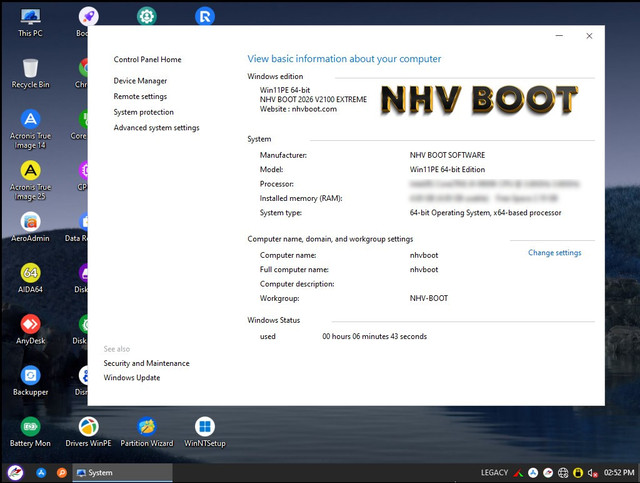Open AeroAdmin desktop shortcut
Screen dimensions: 640x483
point(30,228)
